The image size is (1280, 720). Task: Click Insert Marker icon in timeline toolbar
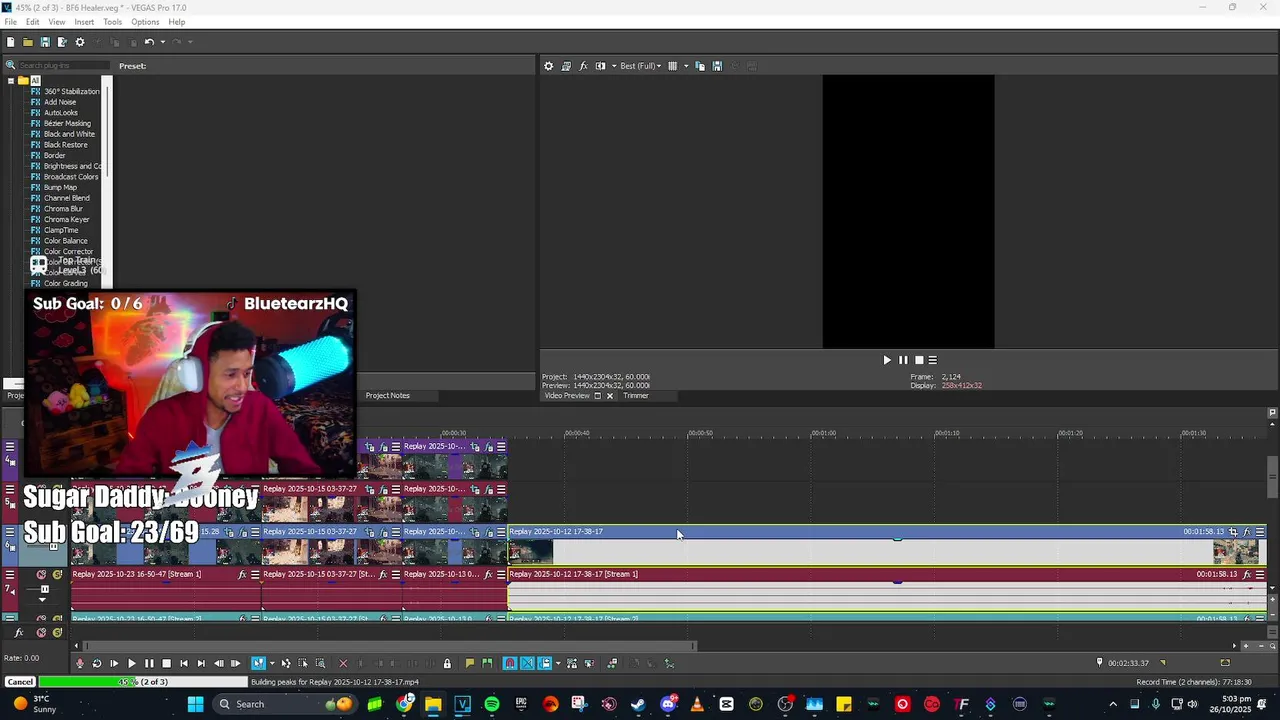[470, 663]
